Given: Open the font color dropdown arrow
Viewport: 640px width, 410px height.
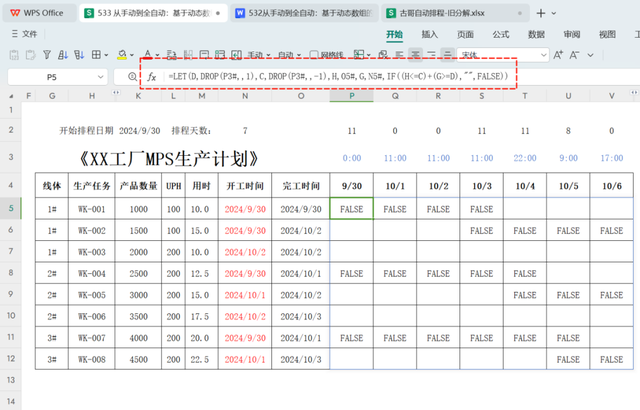Looking at the screenshot, I should (x=158, y=55).
